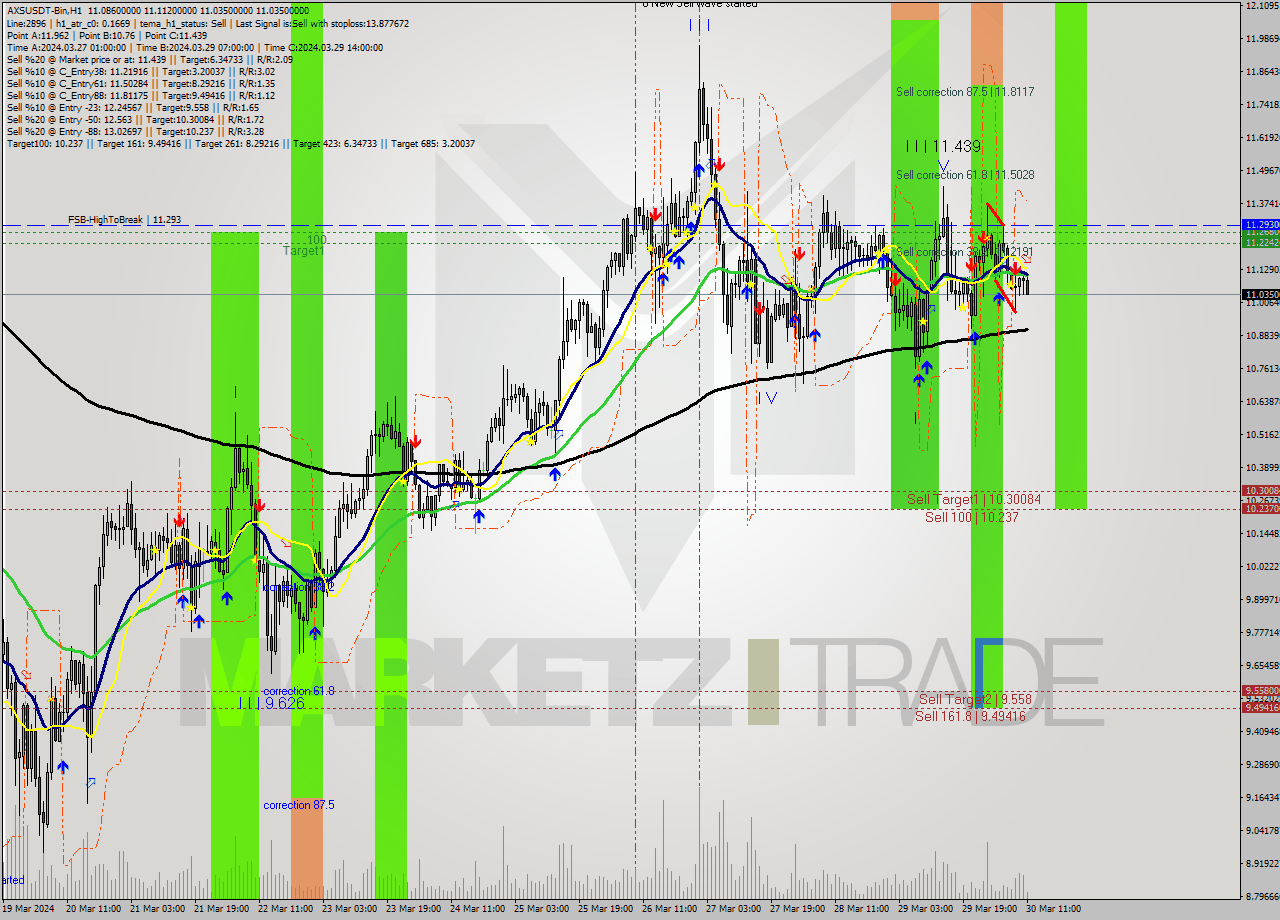Select the blue 'correction 87.5' label
Screen dimensions: 1280x920
299,805
